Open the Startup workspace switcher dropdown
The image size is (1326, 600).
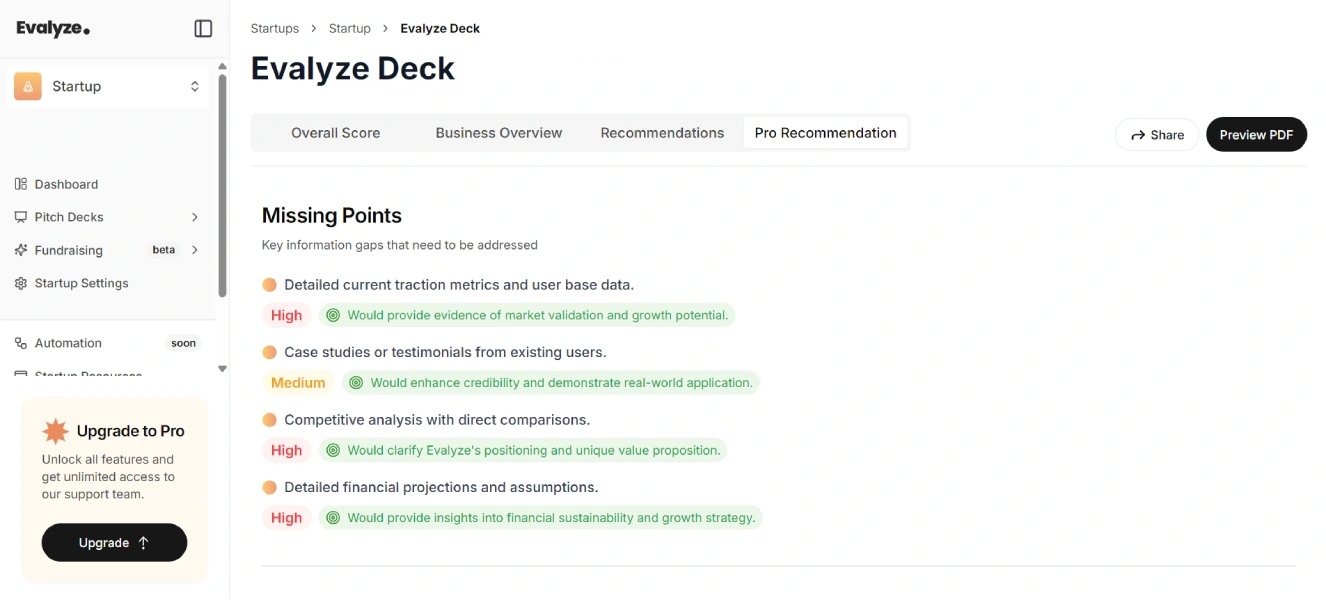click(108, 86)
